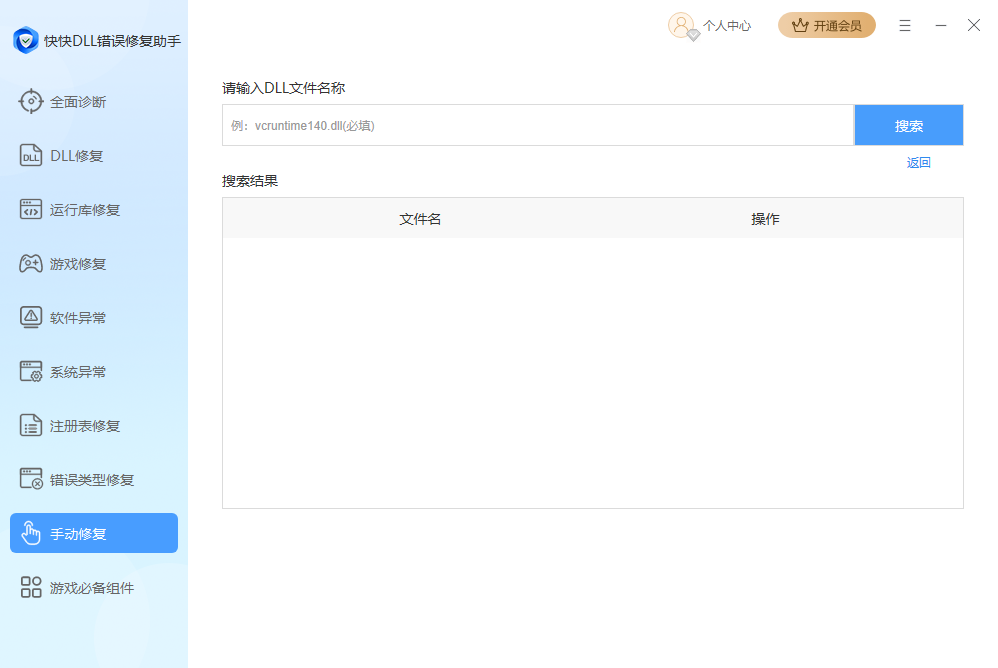Select the 错误类型修复 window icon
Screen dimensions: 998x668
pyautogui.click(x=31, y=479)
